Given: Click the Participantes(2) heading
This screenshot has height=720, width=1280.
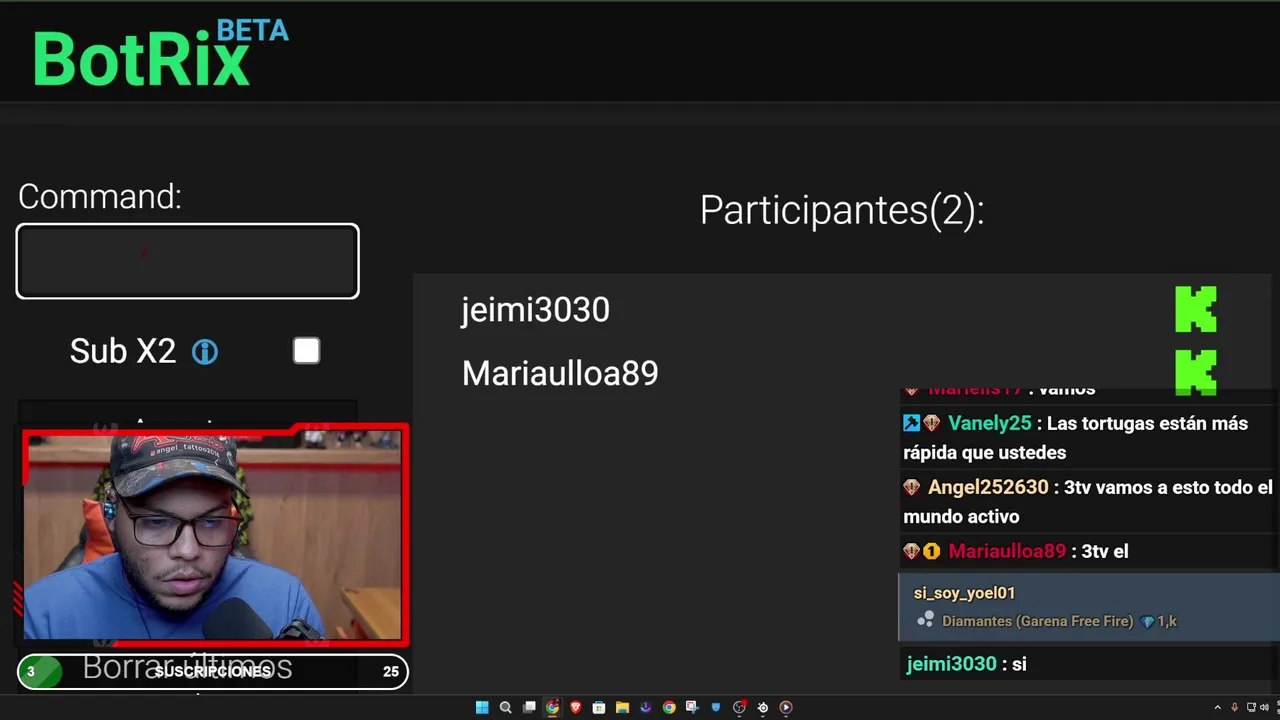Looking at the screenshot, I should pyautogui.click(x=842, y=210).
